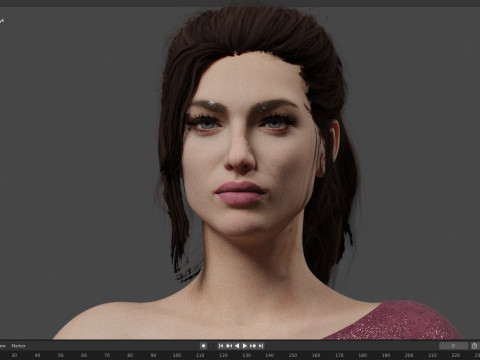Jump to the next keyframe
This screenshot has width=480, height=360.
(253, 346)
